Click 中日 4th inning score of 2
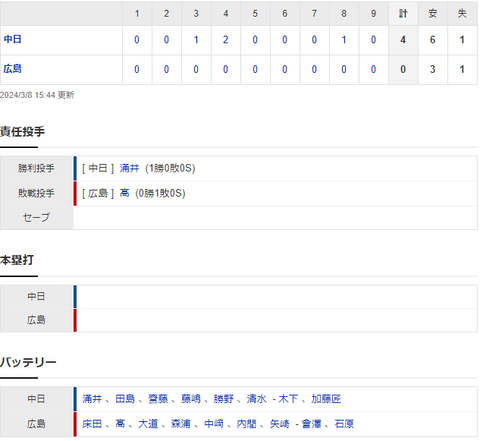Viewport: 480px width, 441px height. [x=226, y=40]
